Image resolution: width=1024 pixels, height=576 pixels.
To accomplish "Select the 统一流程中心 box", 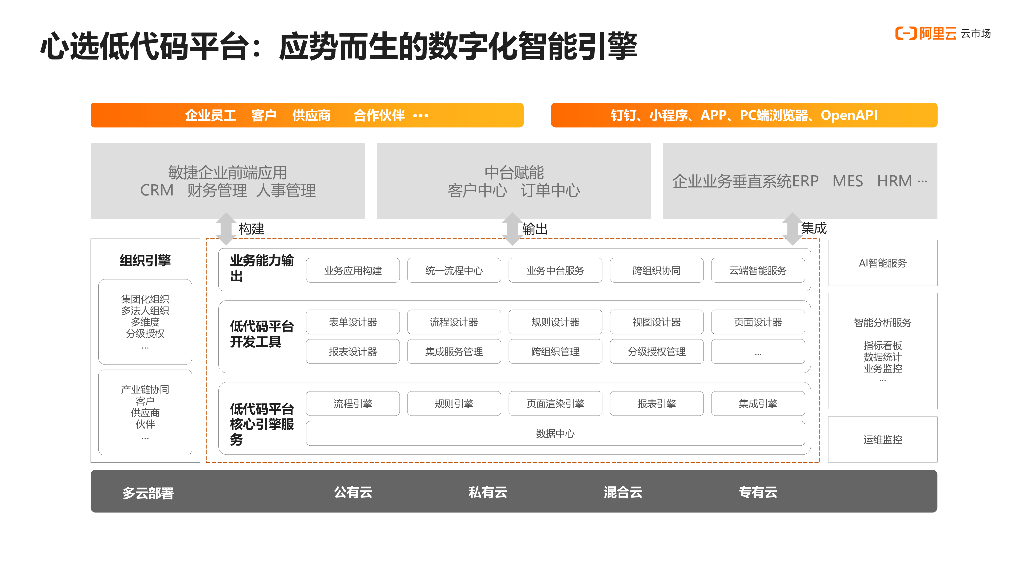I will click(x=454, y=270).
